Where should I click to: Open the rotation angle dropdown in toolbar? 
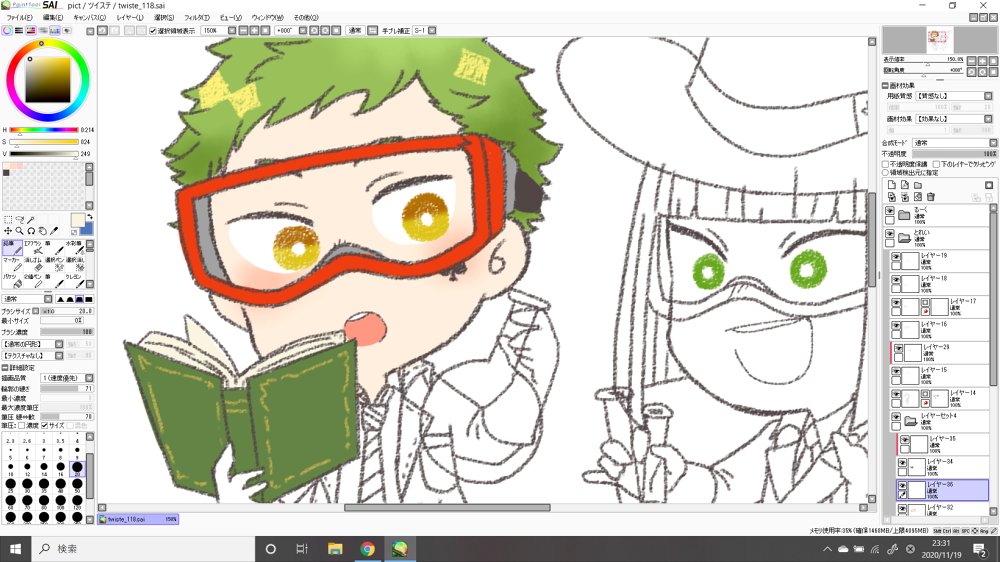point(303,30)
